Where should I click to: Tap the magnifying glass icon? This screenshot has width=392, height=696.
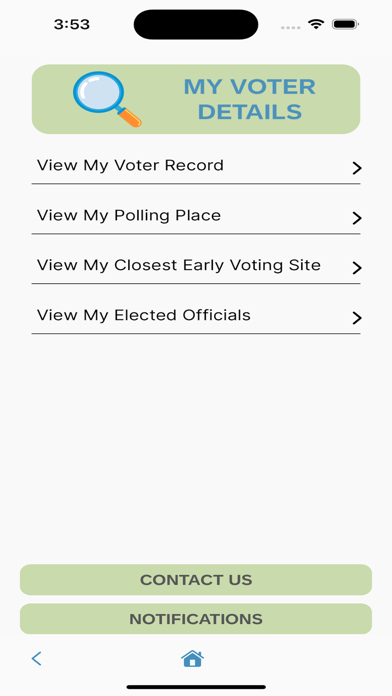[x=107, y=99]
